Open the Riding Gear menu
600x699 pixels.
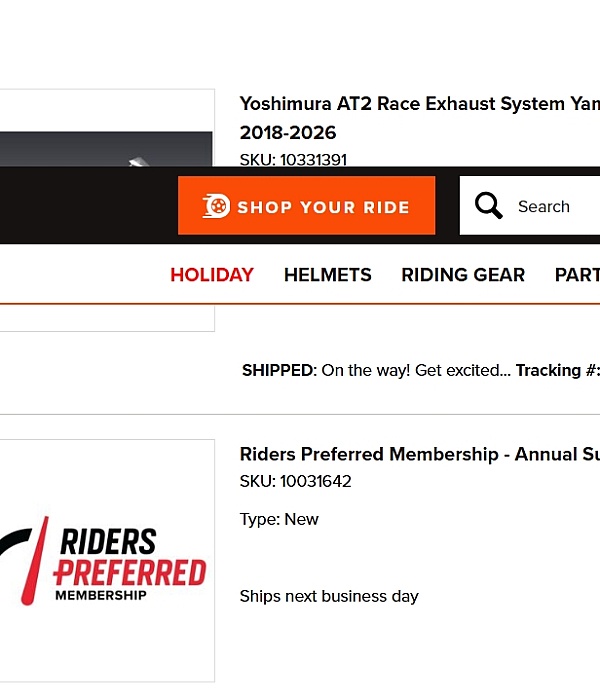tap(463, 275)
